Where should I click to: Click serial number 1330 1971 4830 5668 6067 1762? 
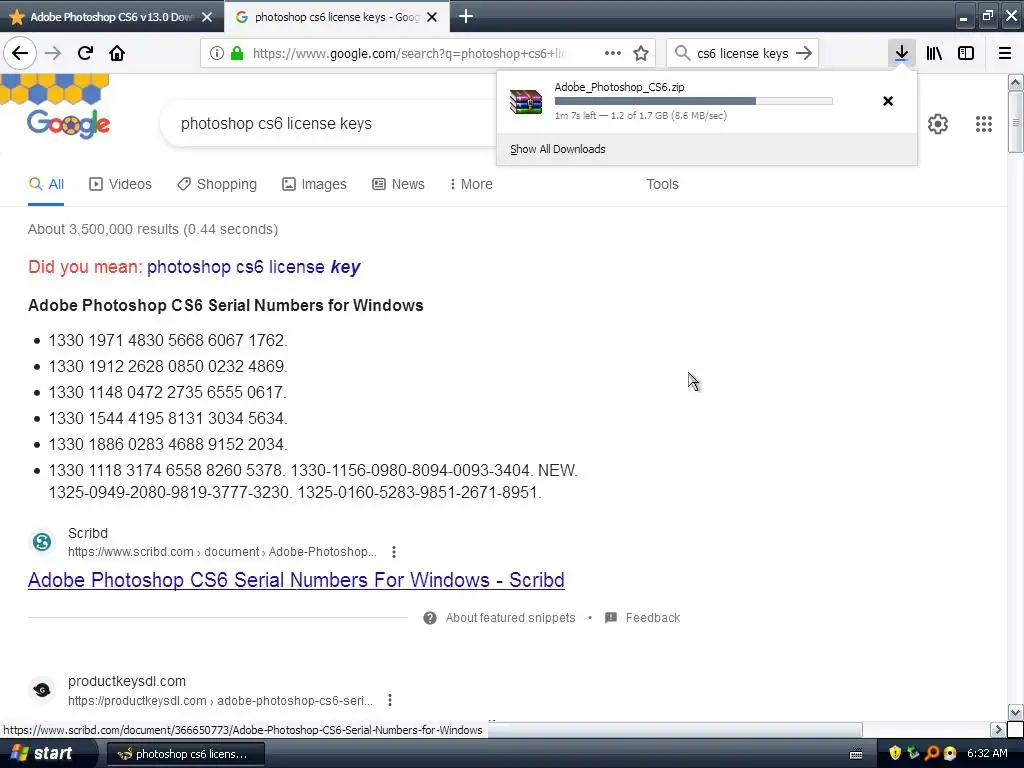(x=168, y=340)
